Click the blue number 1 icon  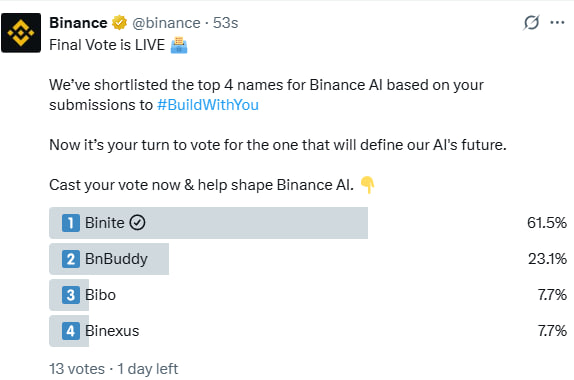point(71,223)
